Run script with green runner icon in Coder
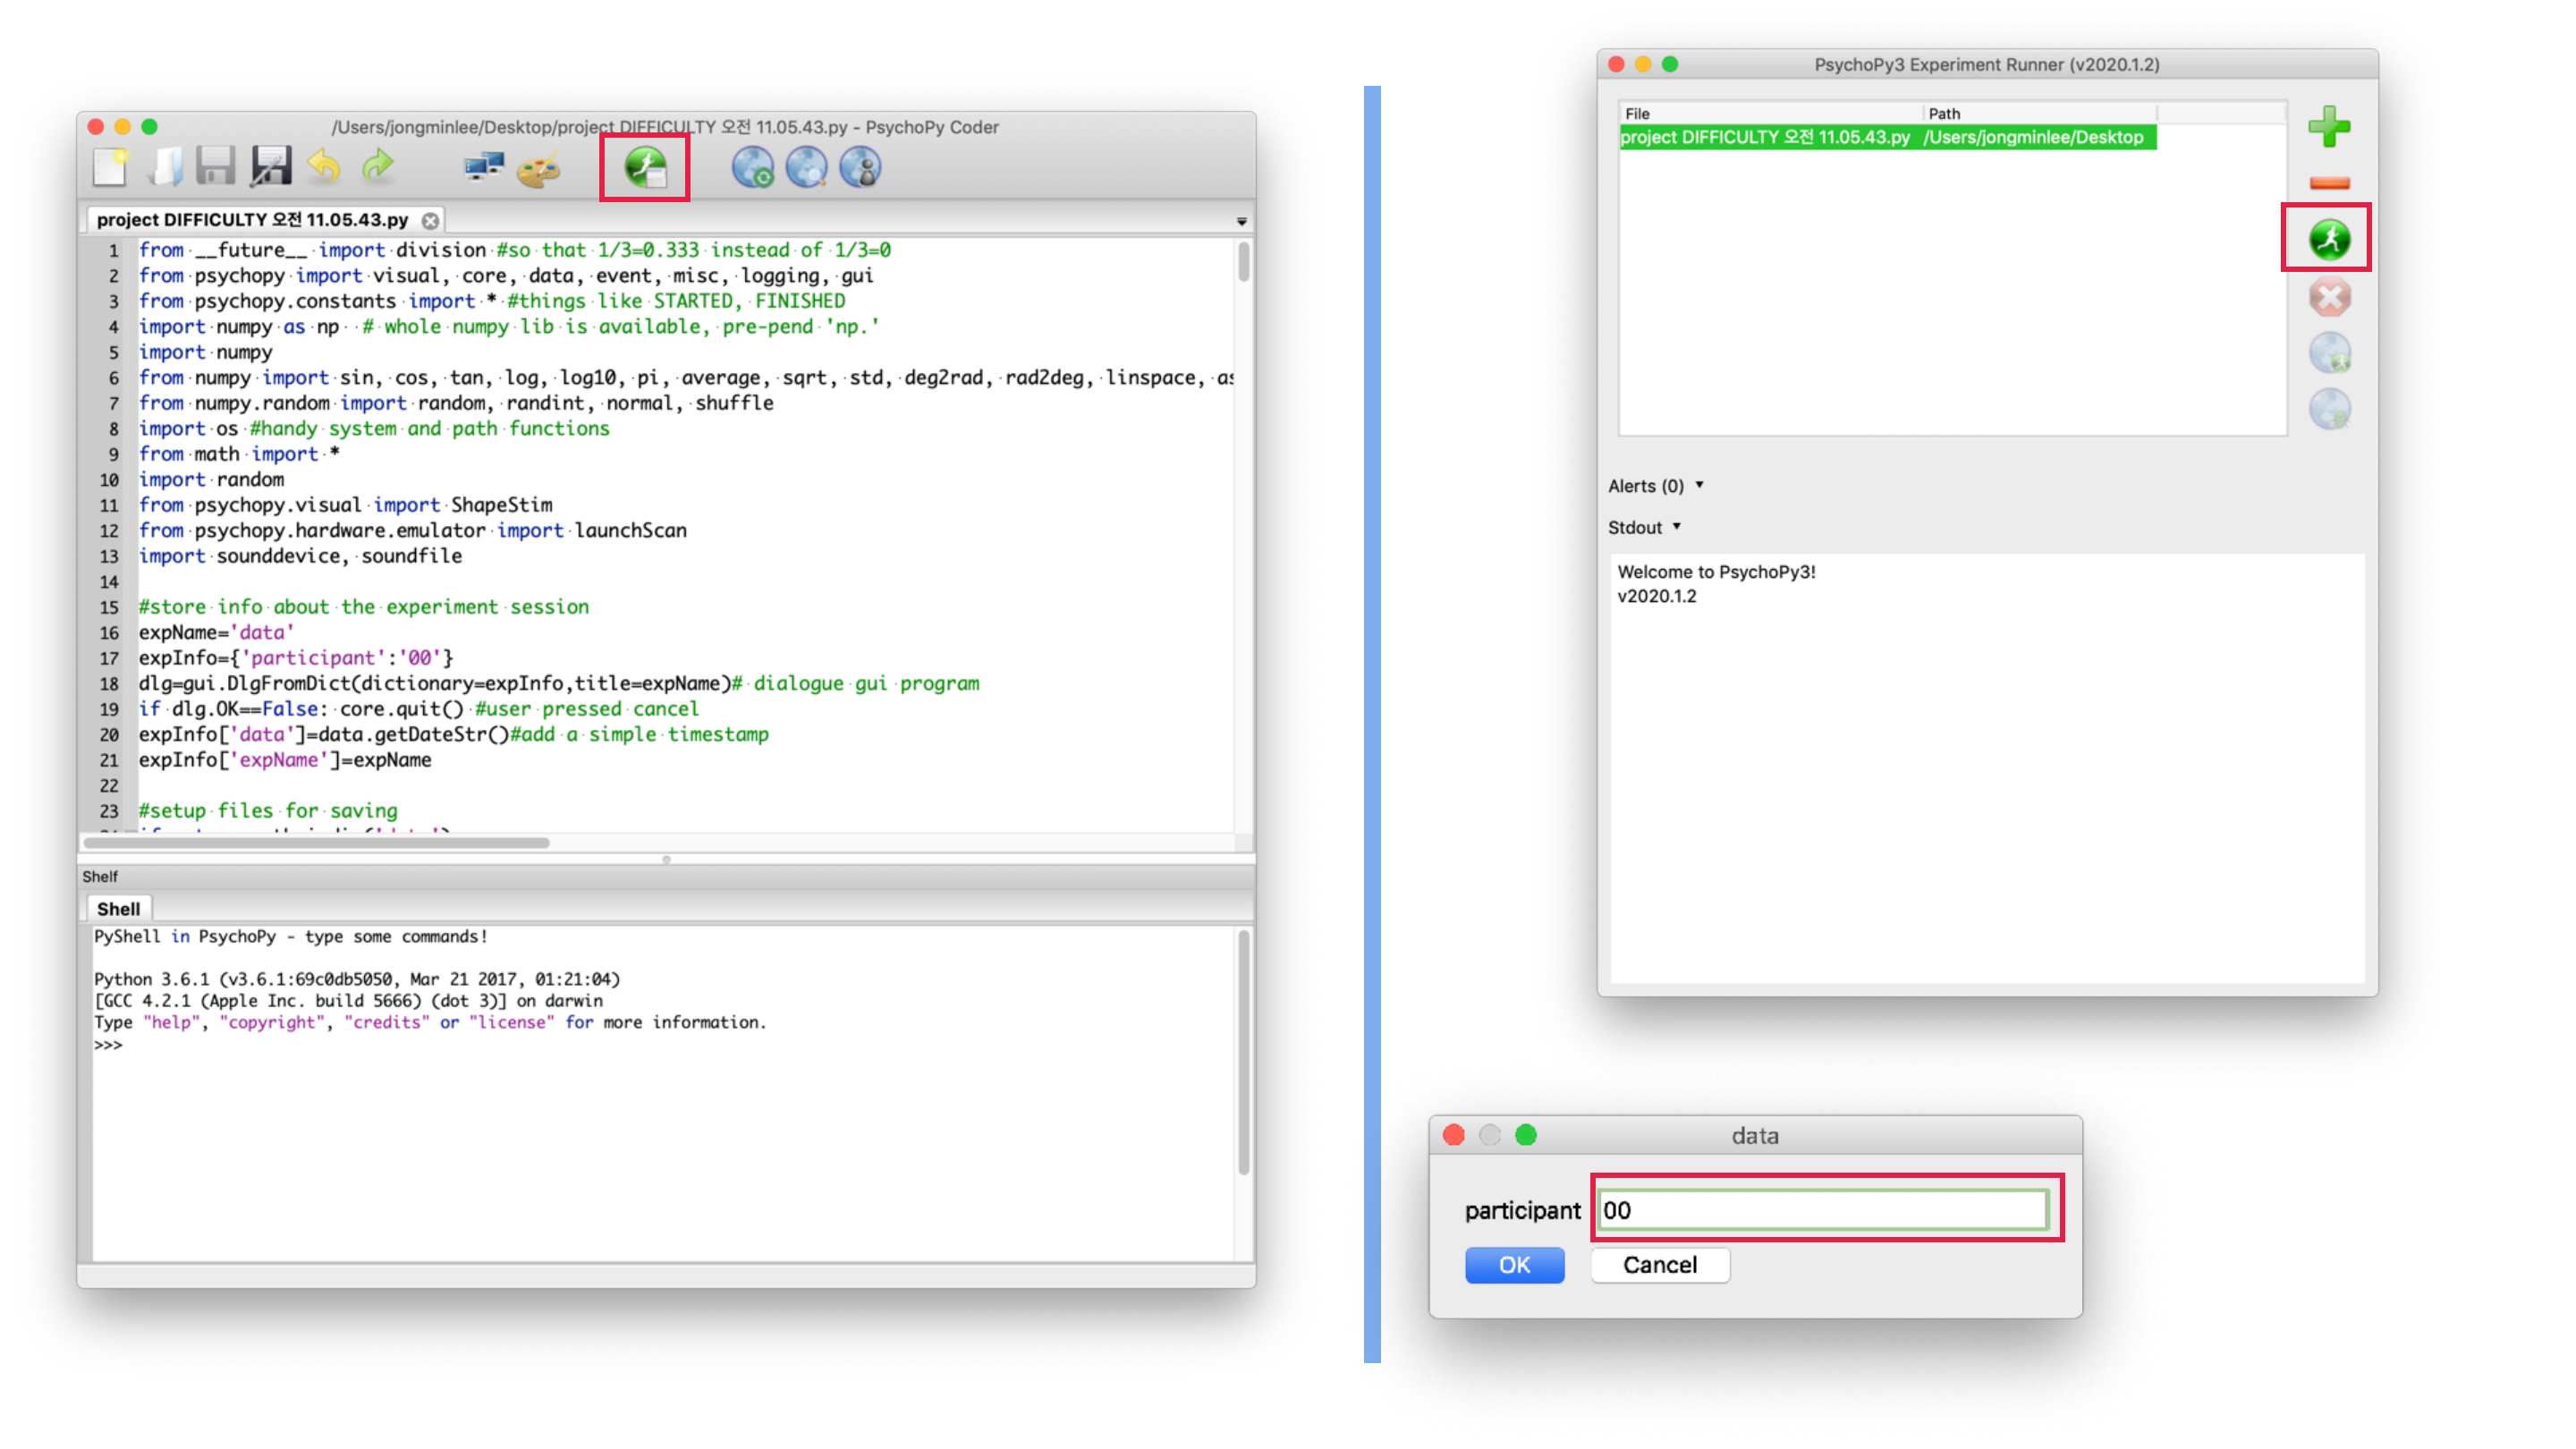 pos(645,167)
